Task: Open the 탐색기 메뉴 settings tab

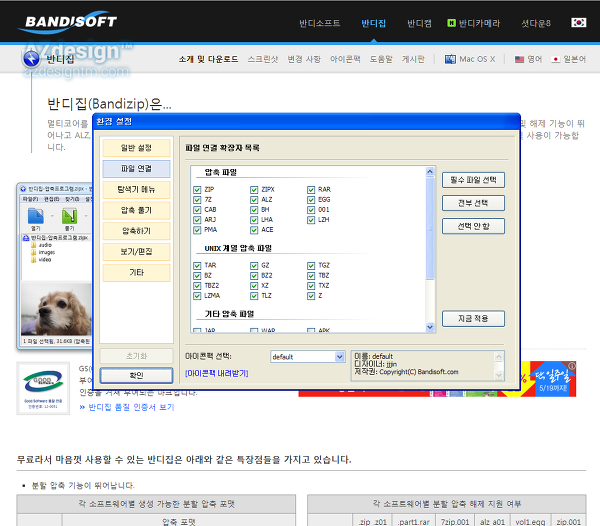Action: coord(136,189)
